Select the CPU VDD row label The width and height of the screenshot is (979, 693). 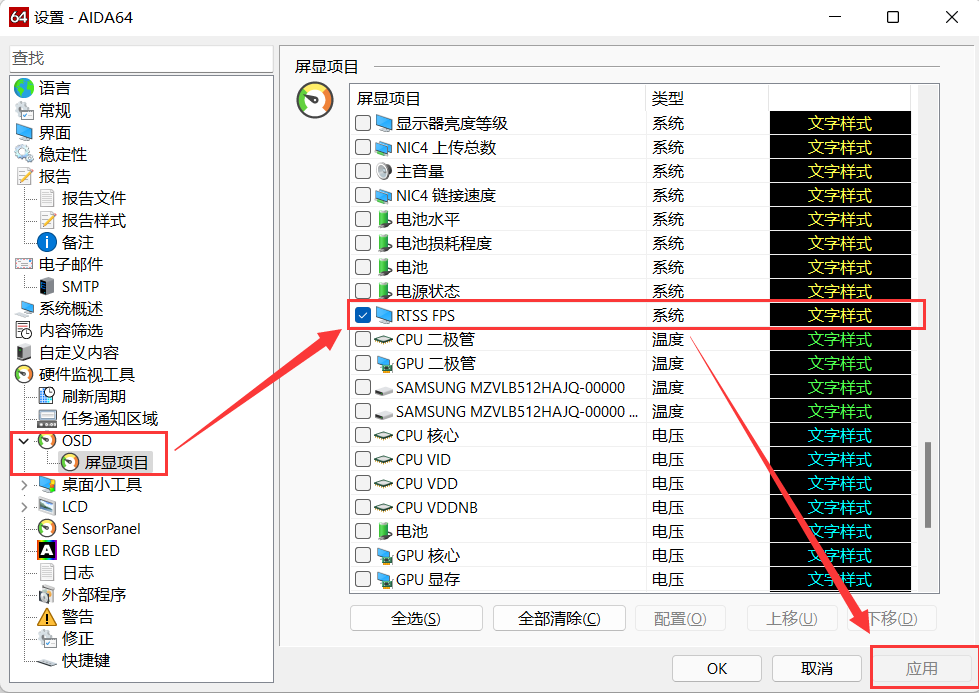427,483
